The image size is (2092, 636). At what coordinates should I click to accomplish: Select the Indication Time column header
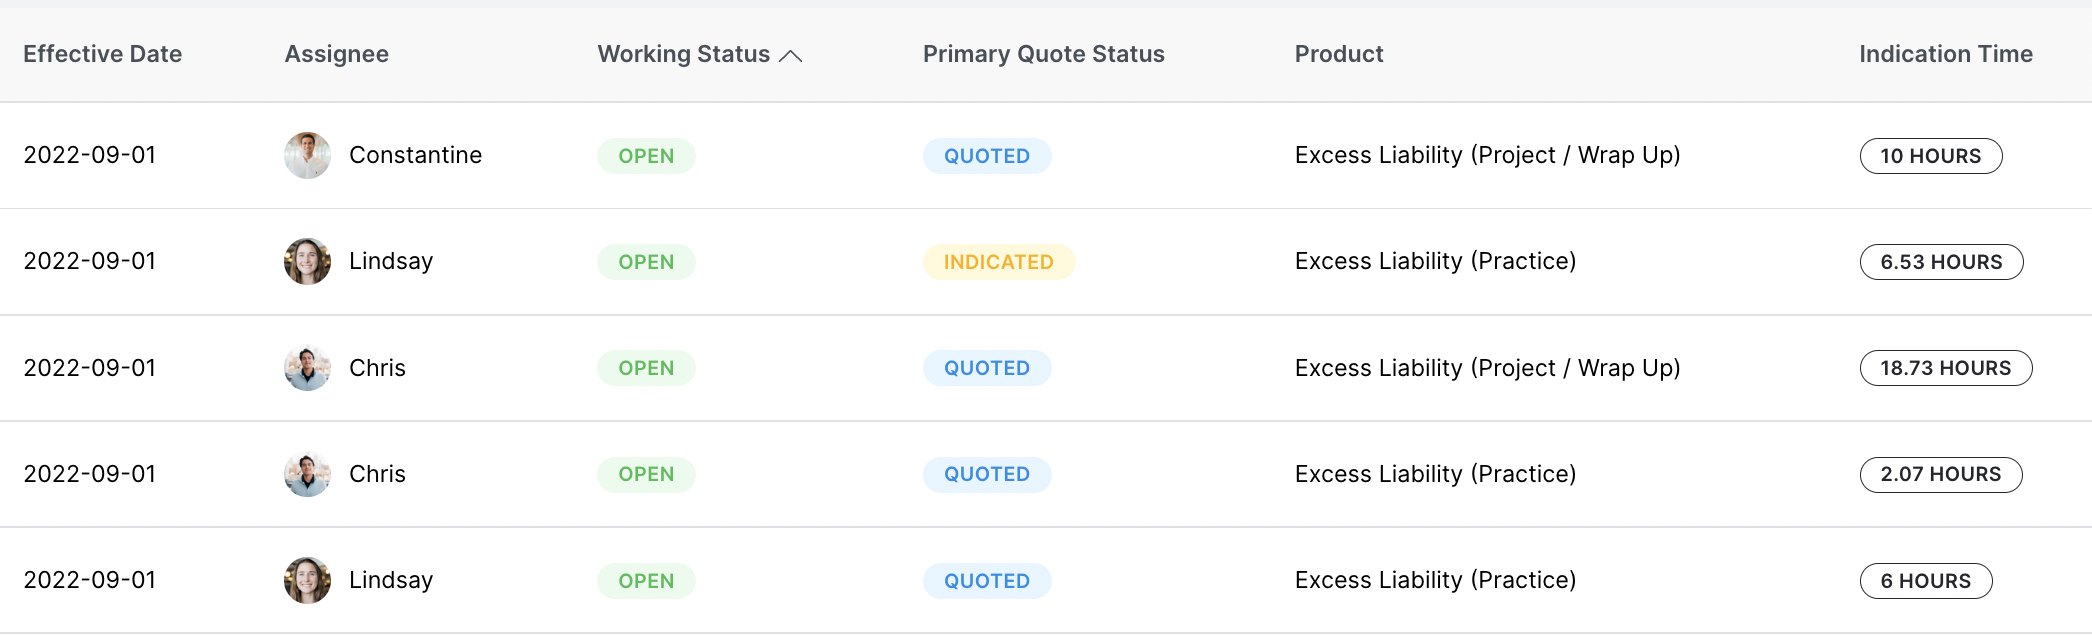tap(1946, 54)
